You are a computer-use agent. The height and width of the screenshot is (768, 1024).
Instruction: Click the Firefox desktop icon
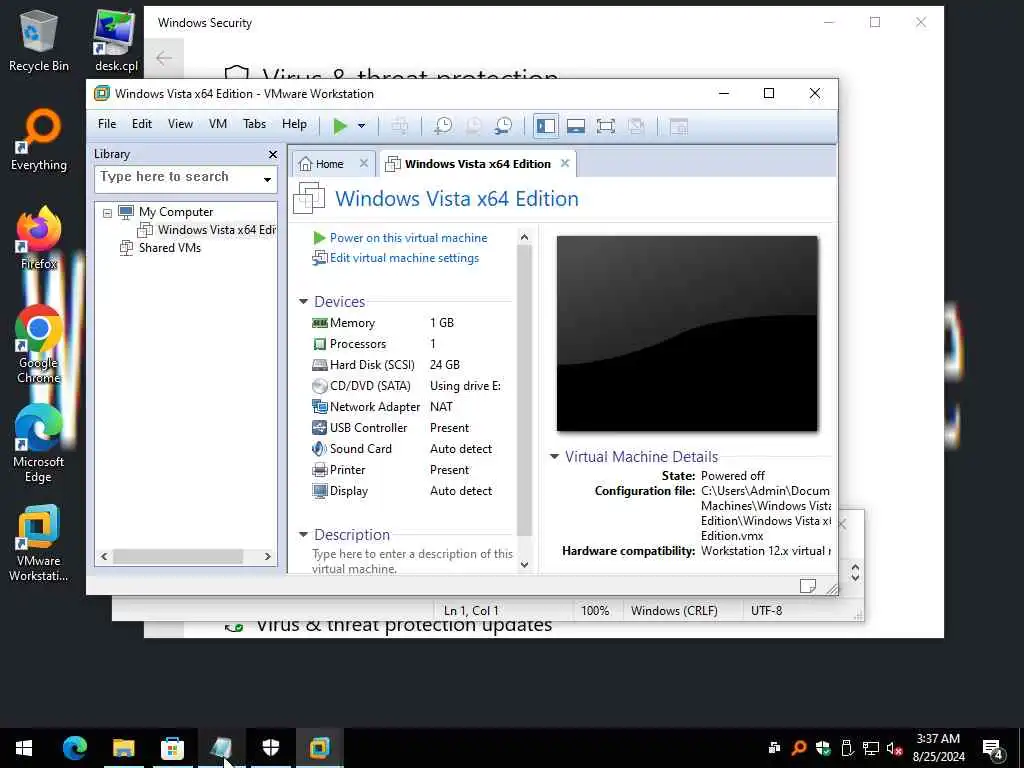click(39, 238)
